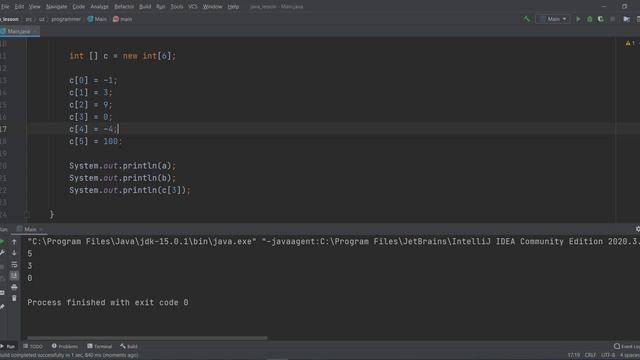Open the Help menu
This screenshot has height=360, width=640.
(233, 7)
